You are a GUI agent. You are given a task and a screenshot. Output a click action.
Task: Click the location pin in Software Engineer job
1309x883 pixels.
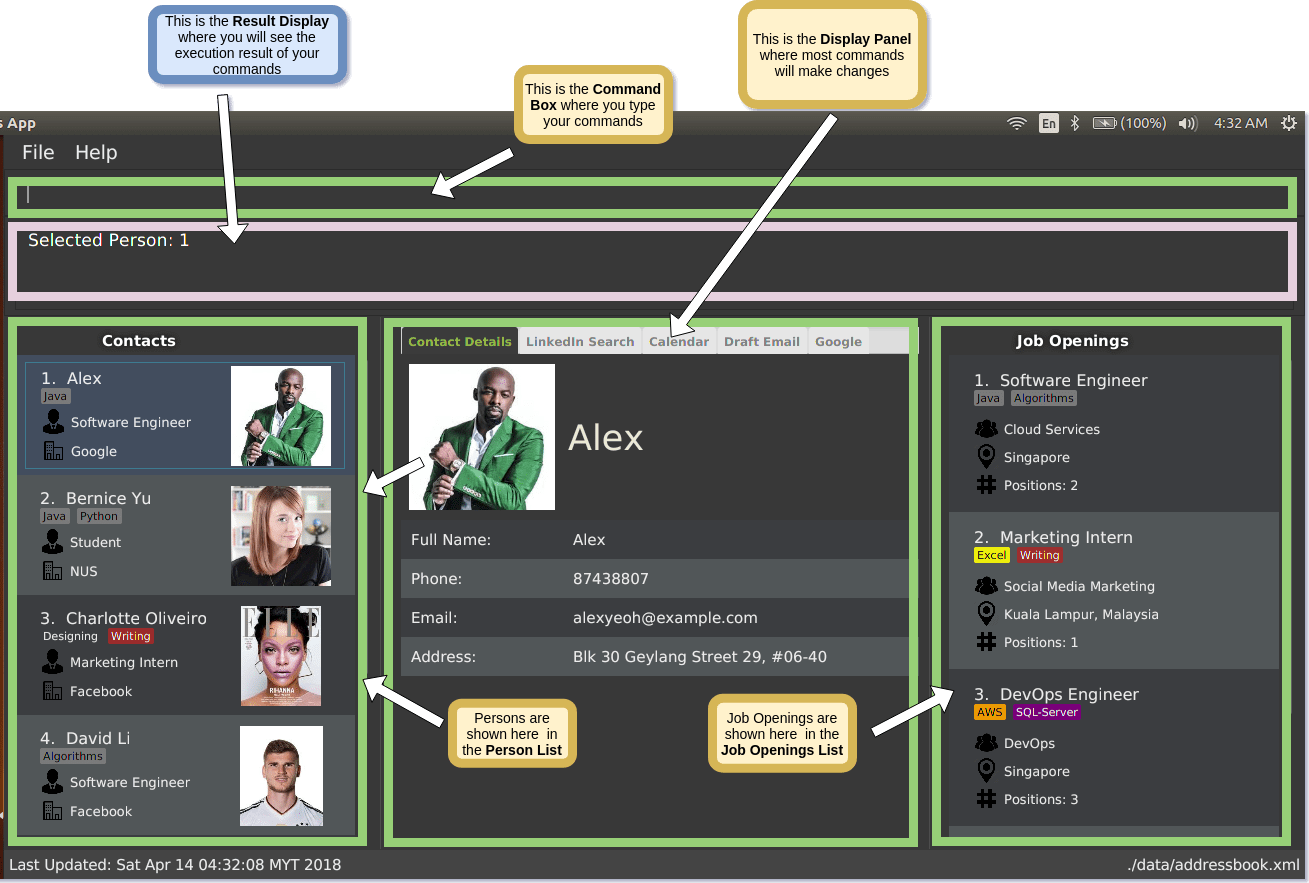986,457
